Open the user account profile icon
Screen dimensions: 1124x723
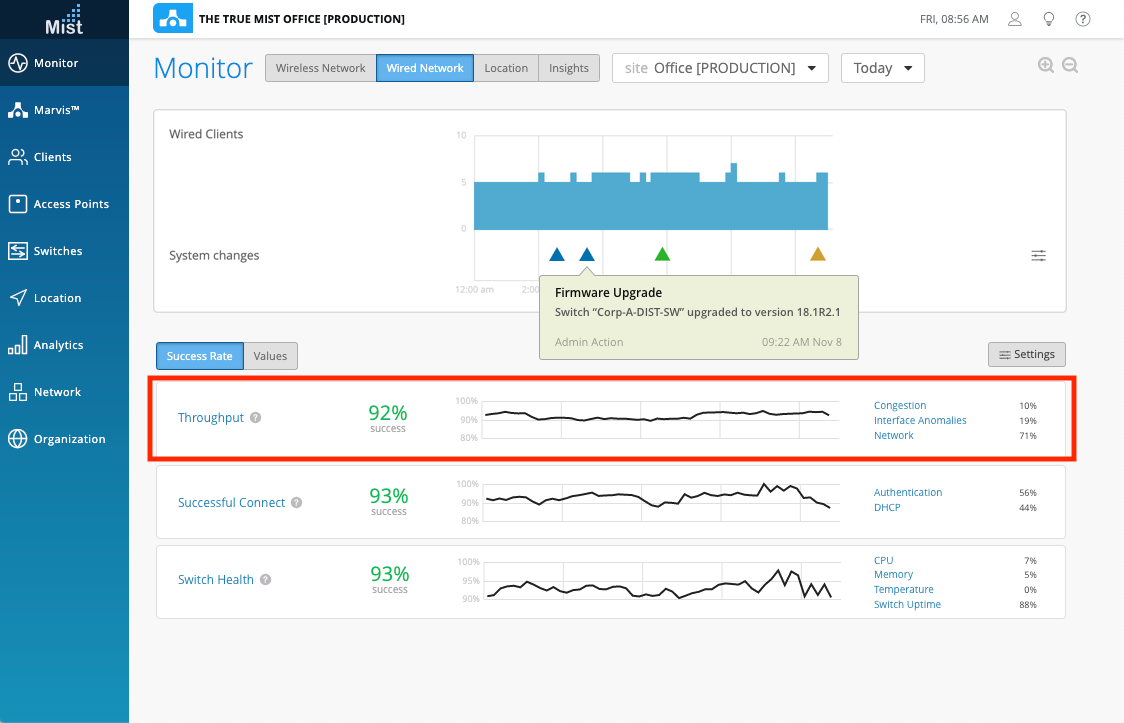tap(1015, 19)
